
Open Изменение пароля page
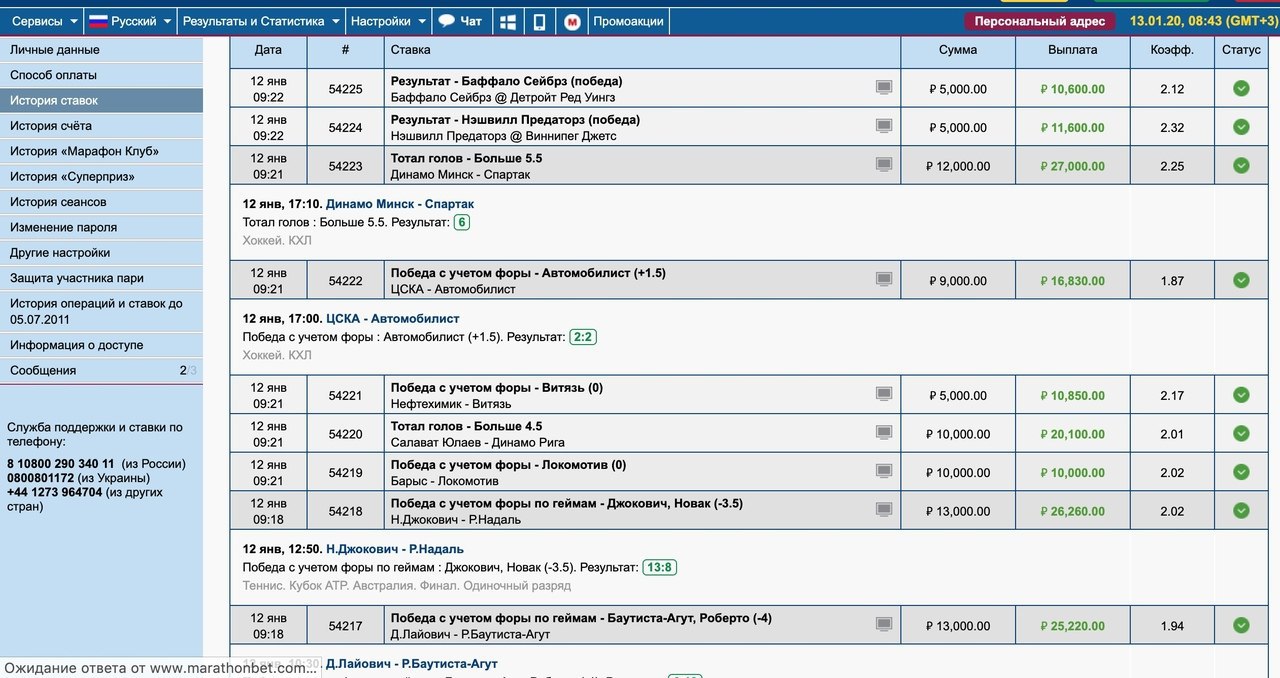[101, 227]
